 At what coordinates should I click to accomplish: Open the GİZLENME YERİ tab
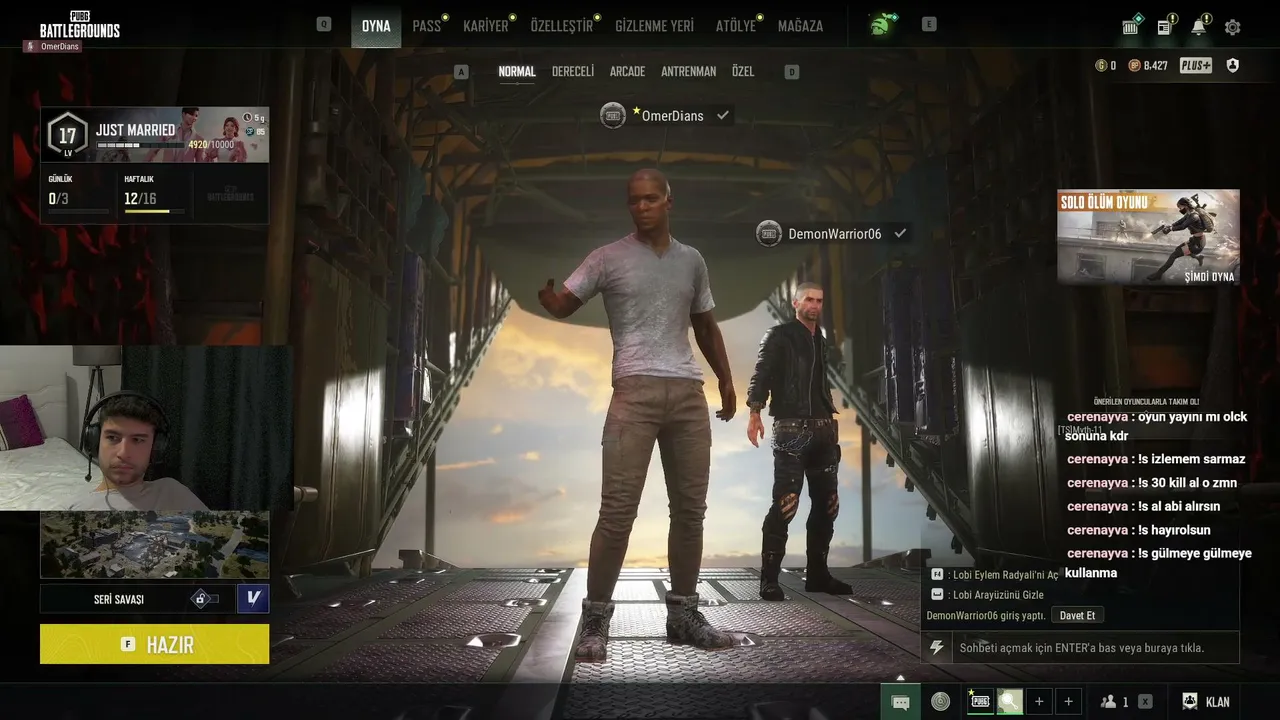tap(654, 26)
